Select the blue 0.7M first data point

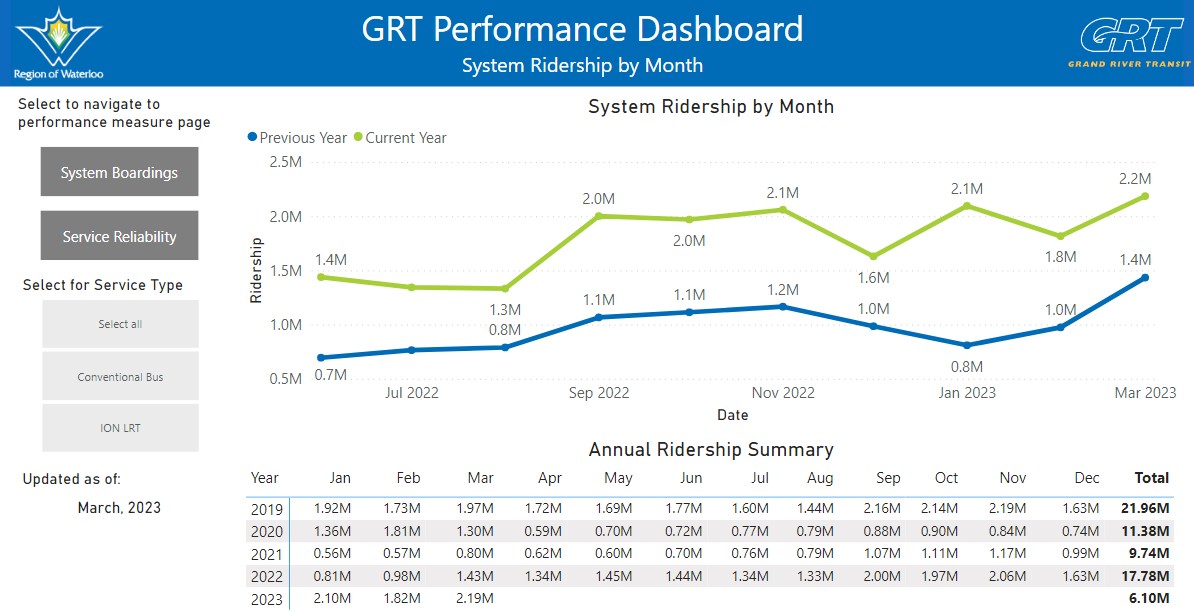(x=321, y=358)
